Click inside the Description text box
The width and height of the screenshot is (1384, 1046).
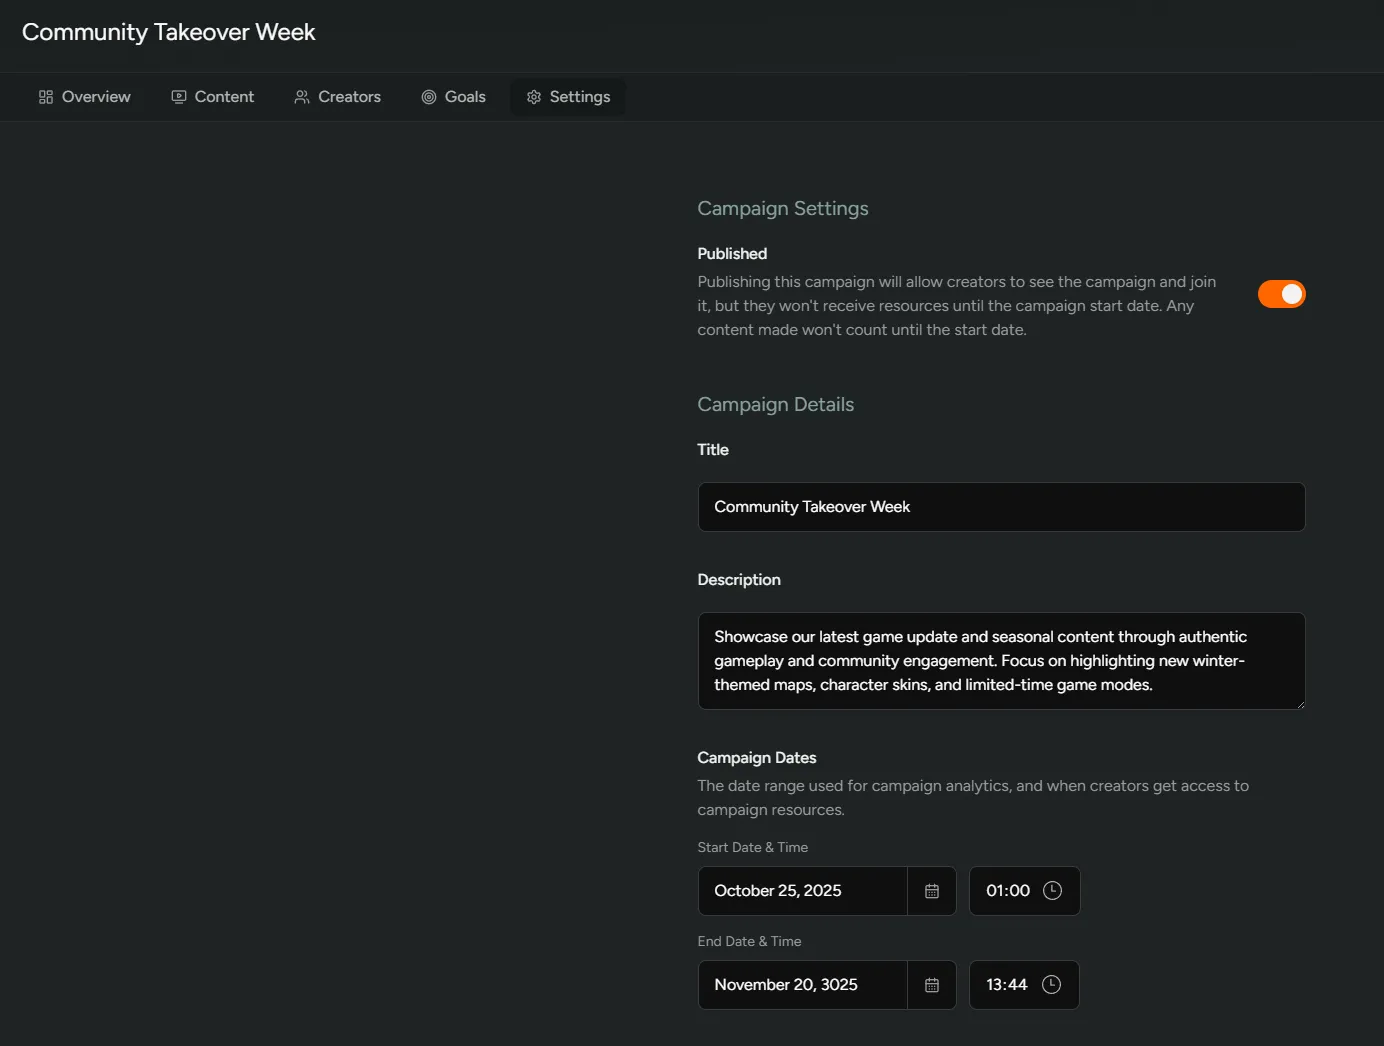tap(1000, 661)
